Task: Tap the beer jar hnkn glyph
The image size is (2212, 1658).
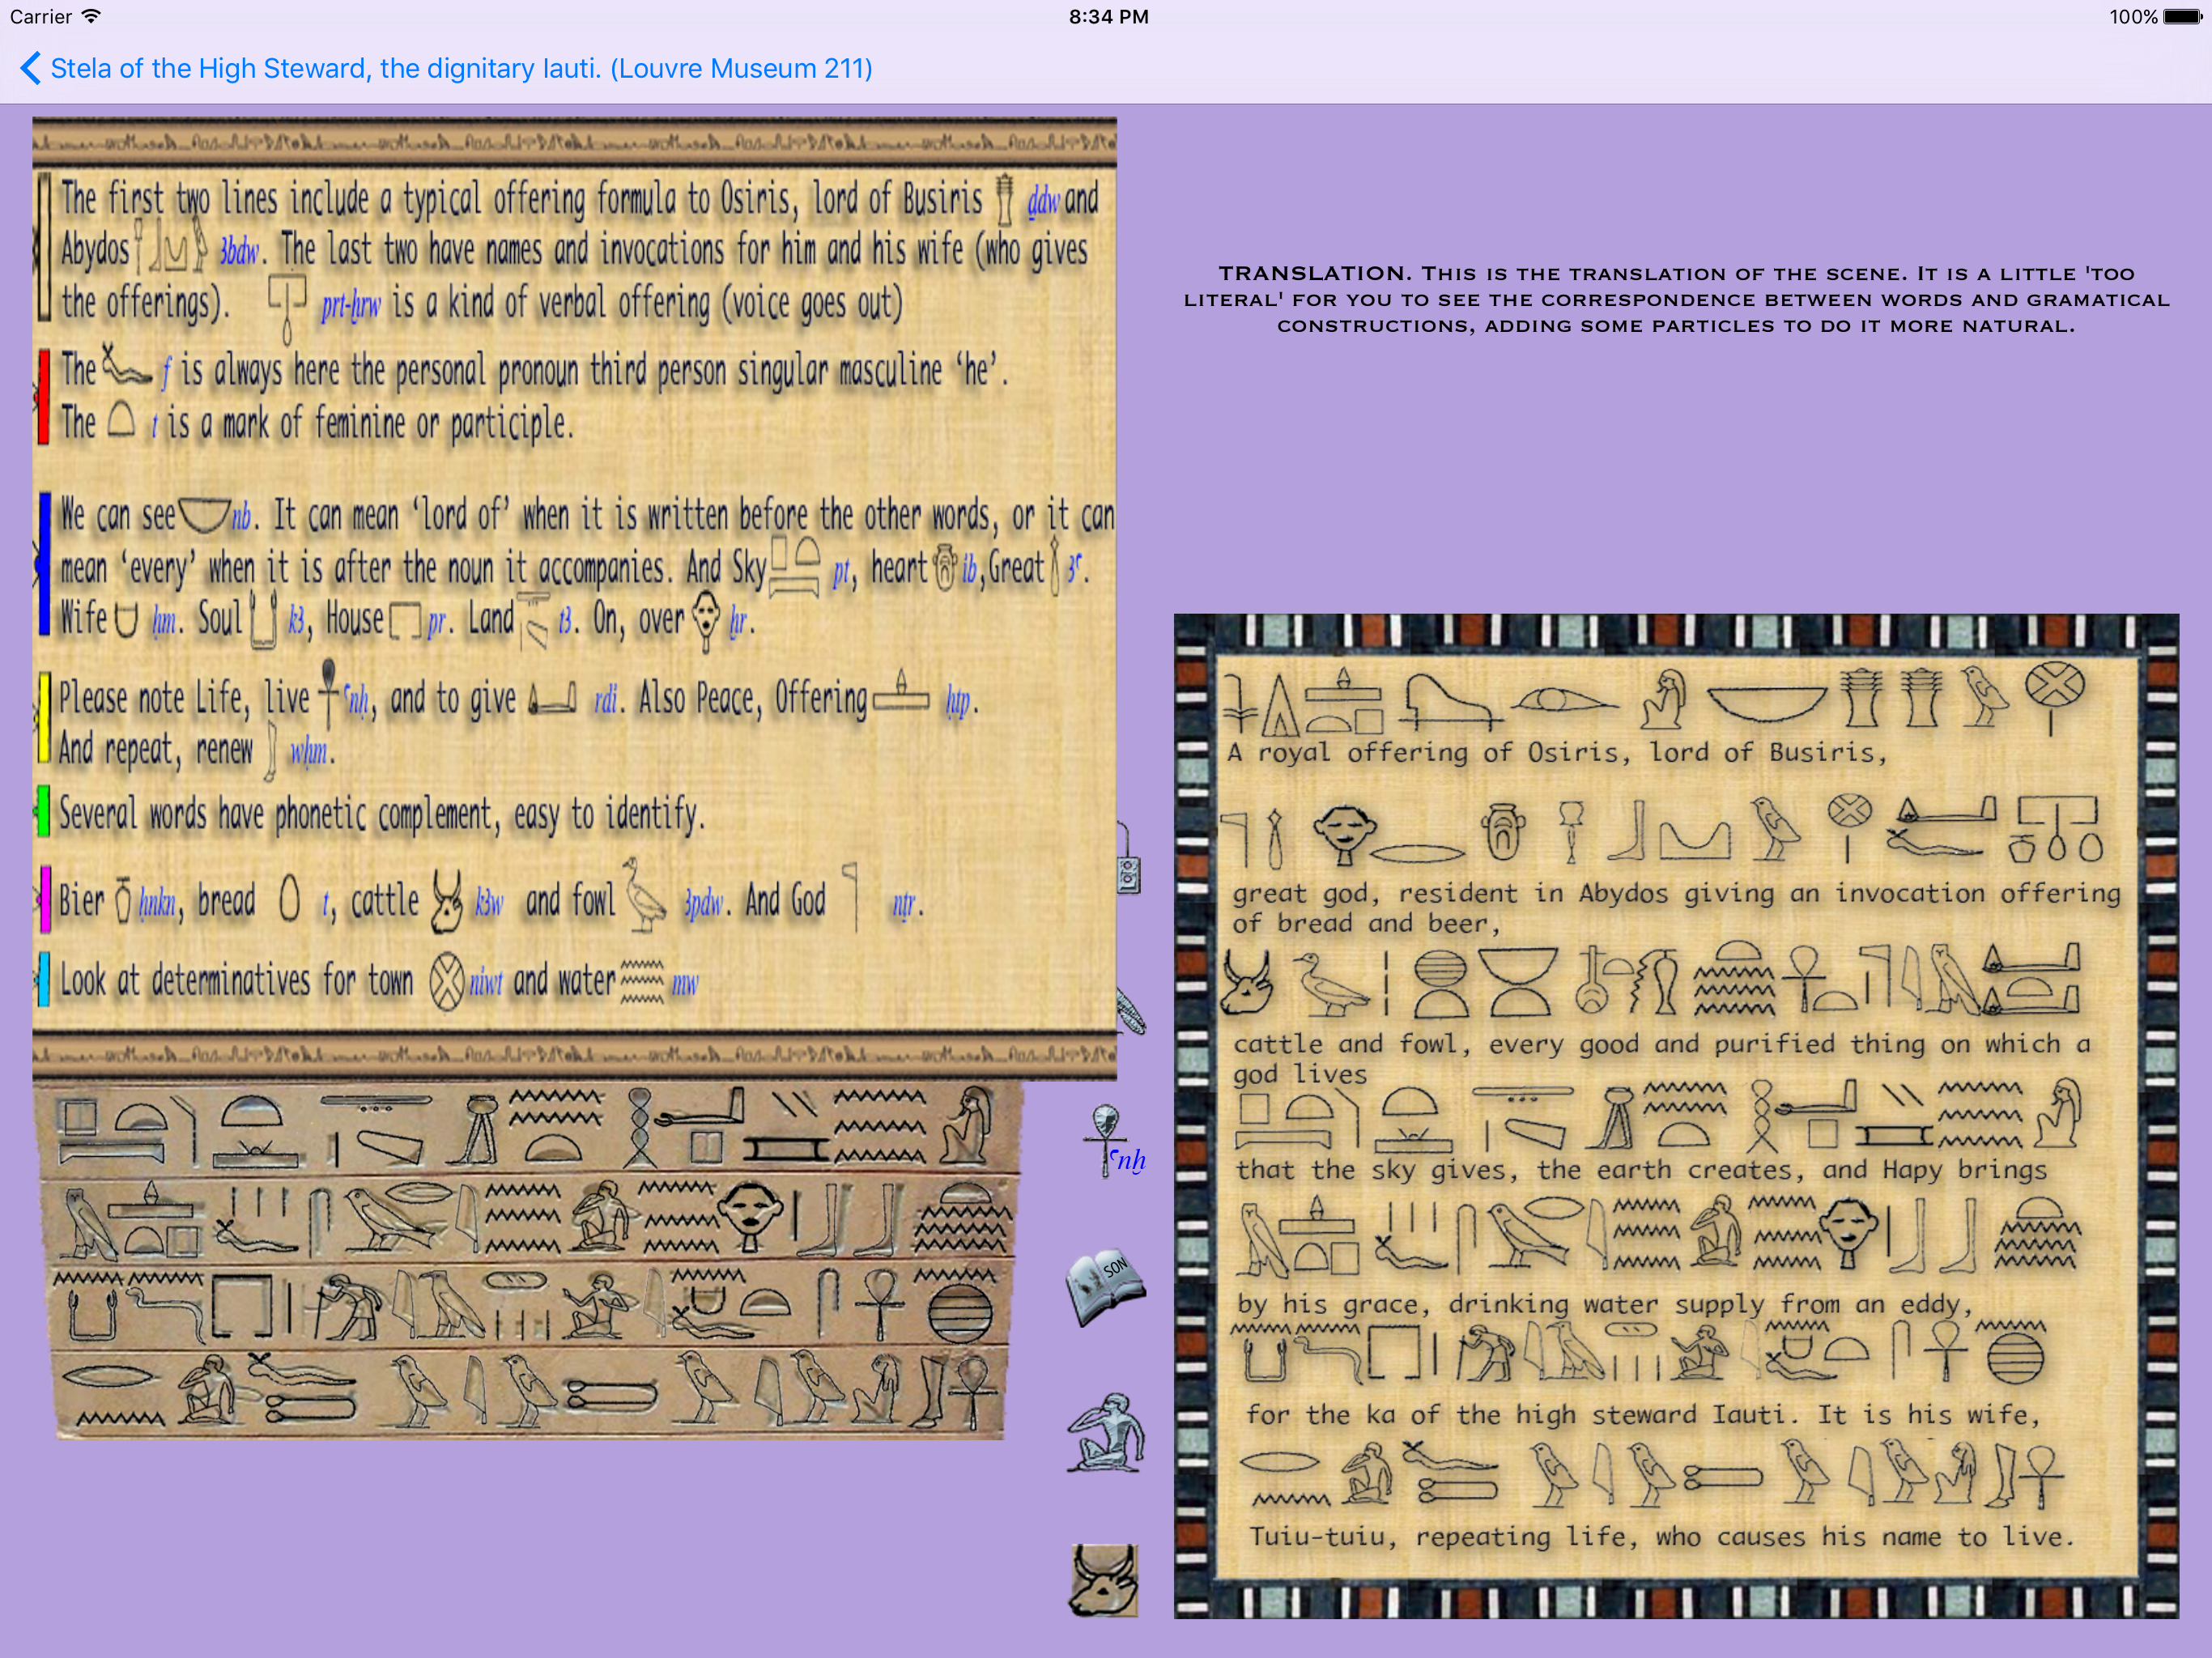Action: (123, 900)
